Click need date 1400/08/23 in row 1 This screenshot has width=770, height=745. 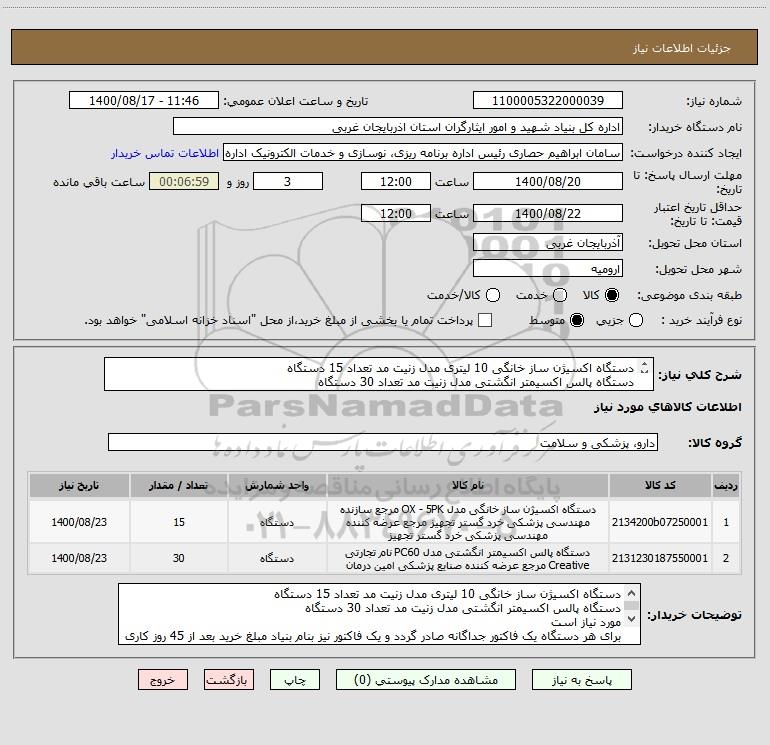(79, 522)
